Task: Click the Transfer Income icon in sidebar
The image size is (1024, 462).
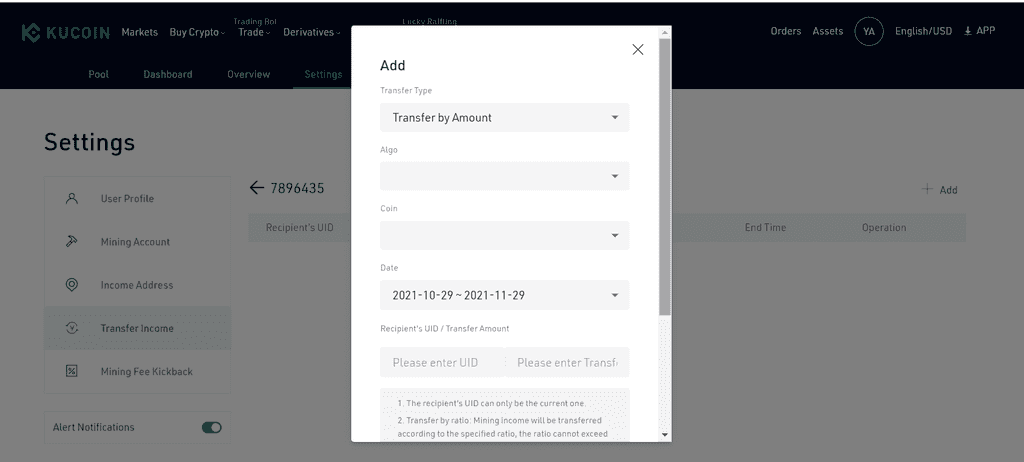Action: click(72, 328)
